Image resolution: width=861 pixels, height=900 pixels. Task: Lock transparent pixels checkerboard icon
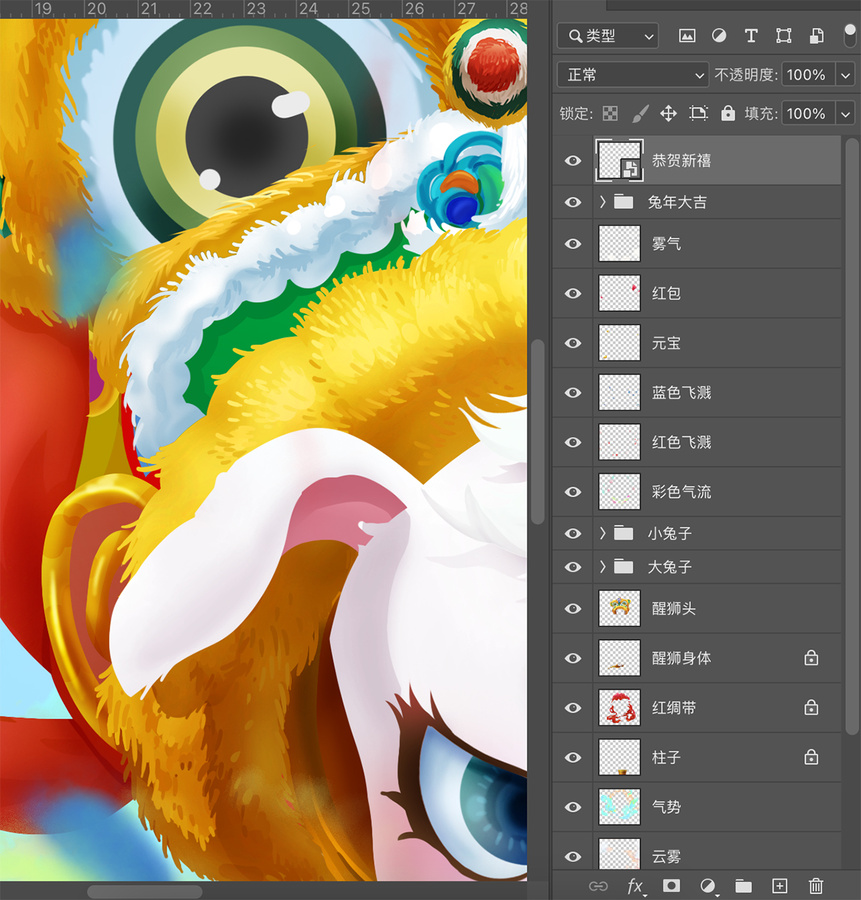[610, 114]
